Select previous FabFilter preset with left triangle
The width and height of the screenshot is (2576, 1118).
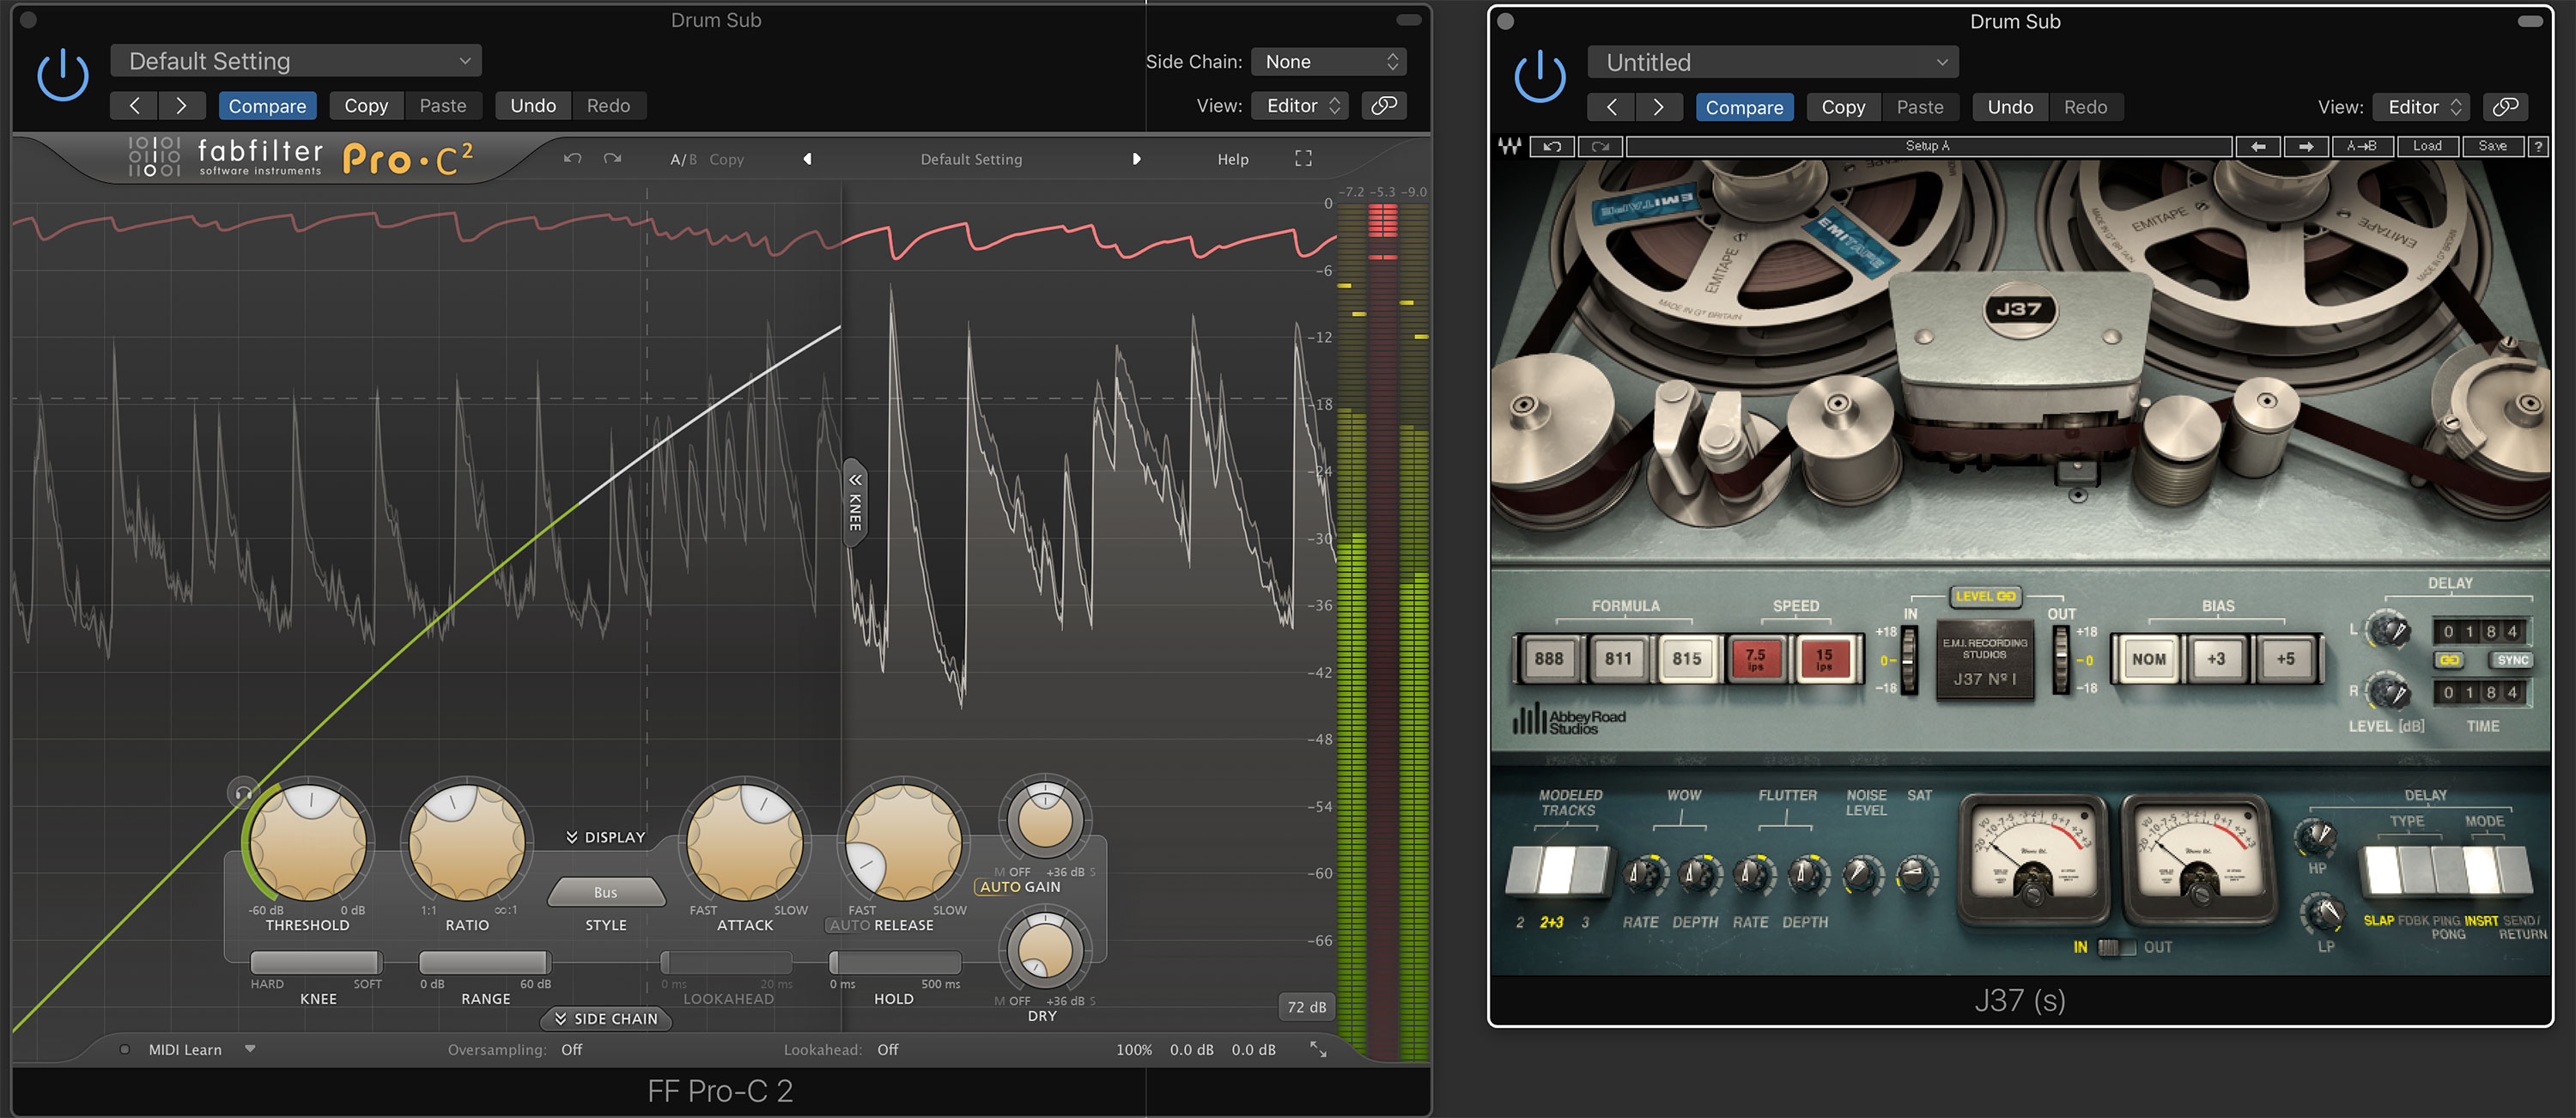coord(807,158)
